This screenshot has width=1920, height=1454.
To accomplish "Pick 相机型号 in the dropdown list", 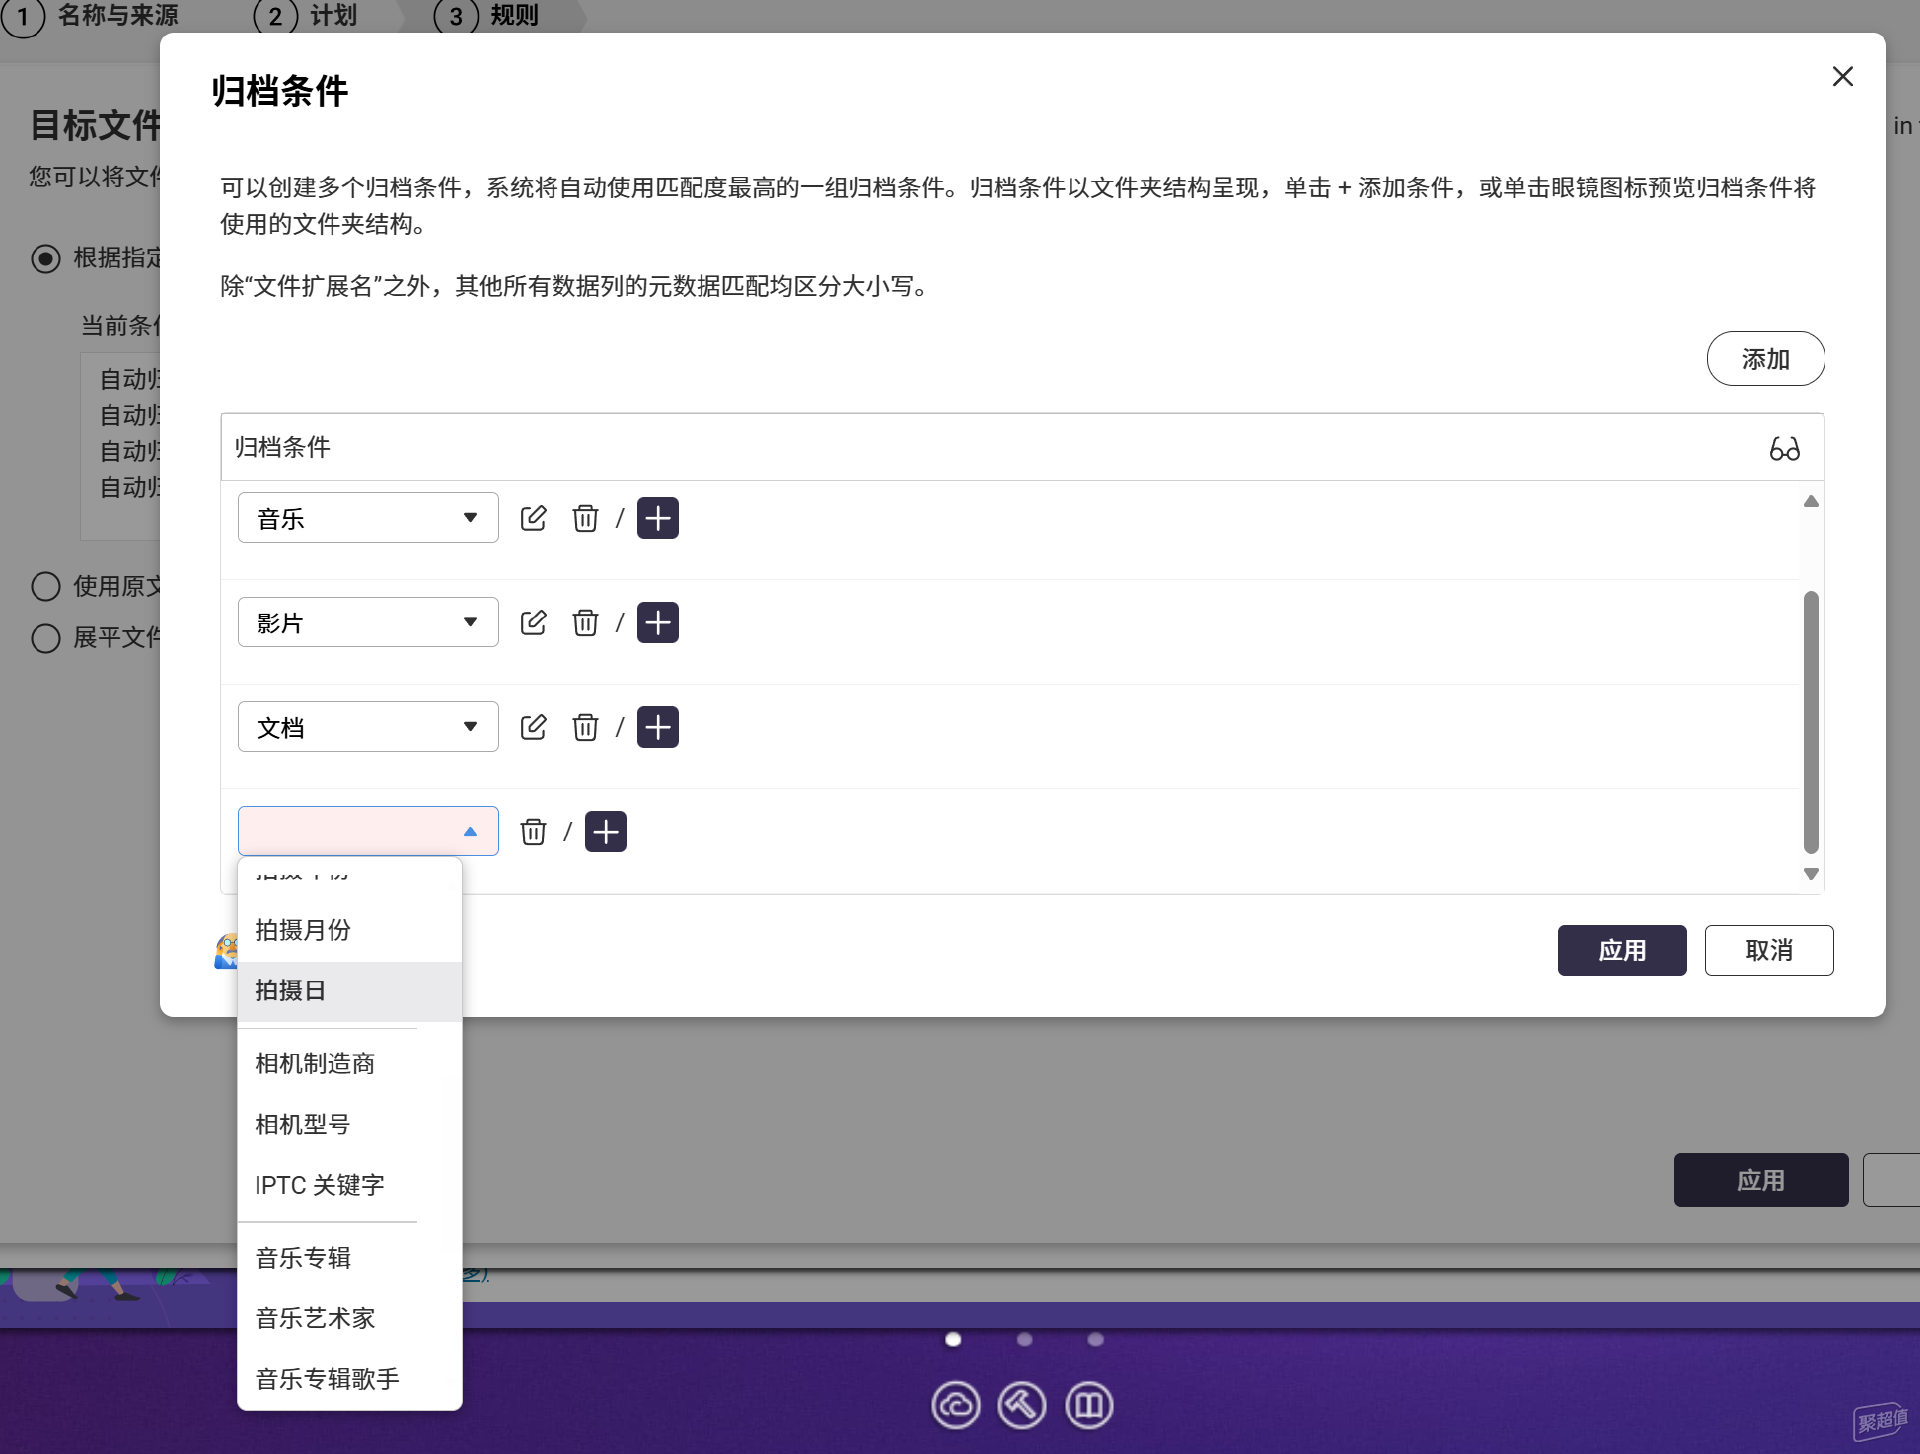I will coord(303,1125).
